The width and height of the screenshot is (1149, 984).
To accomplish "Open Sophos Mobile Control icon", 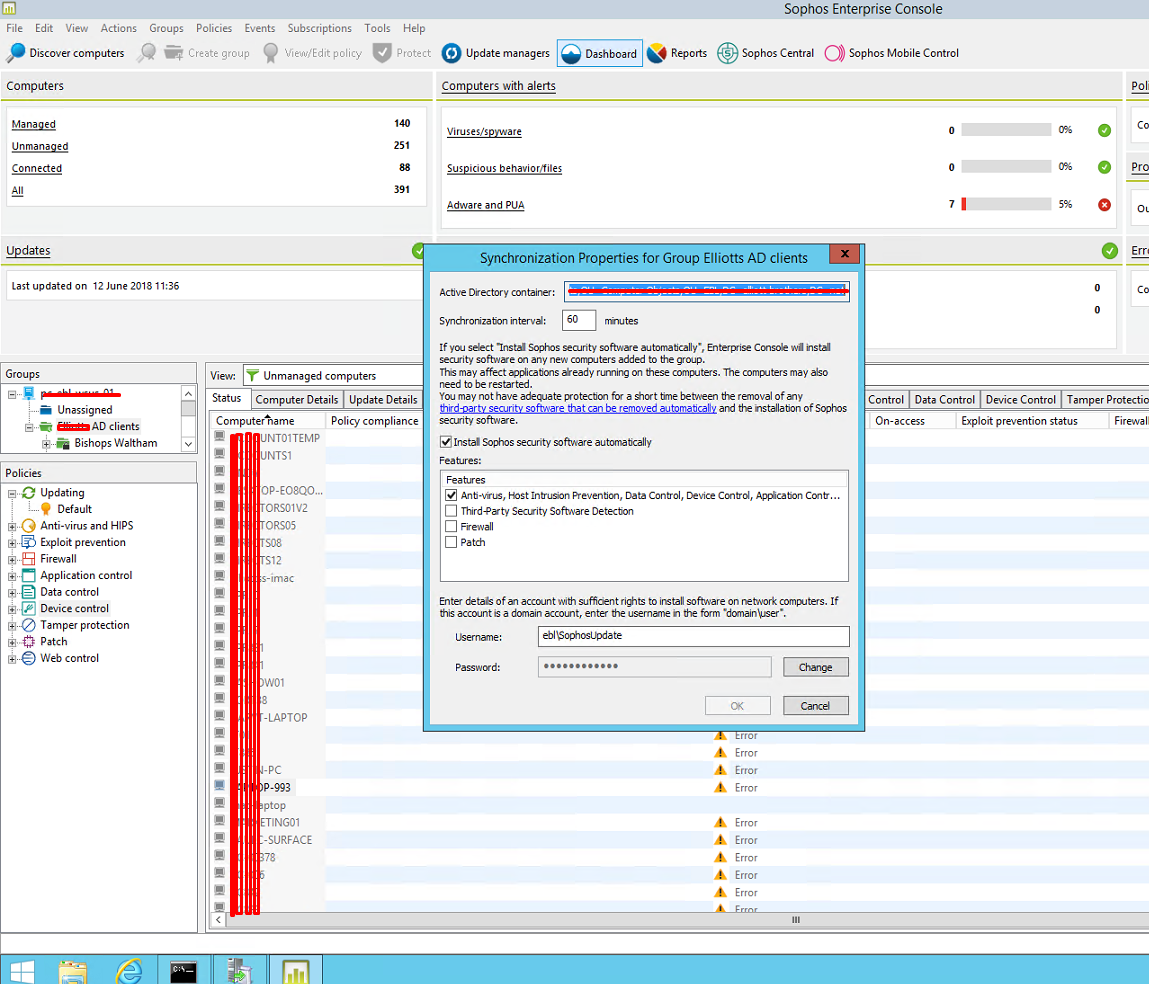I will [835, 53].
